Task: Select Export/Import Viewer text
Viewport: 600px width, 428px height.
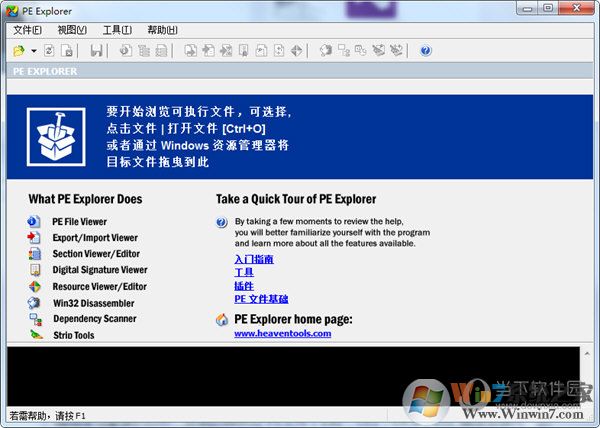Action: [95, 238]
